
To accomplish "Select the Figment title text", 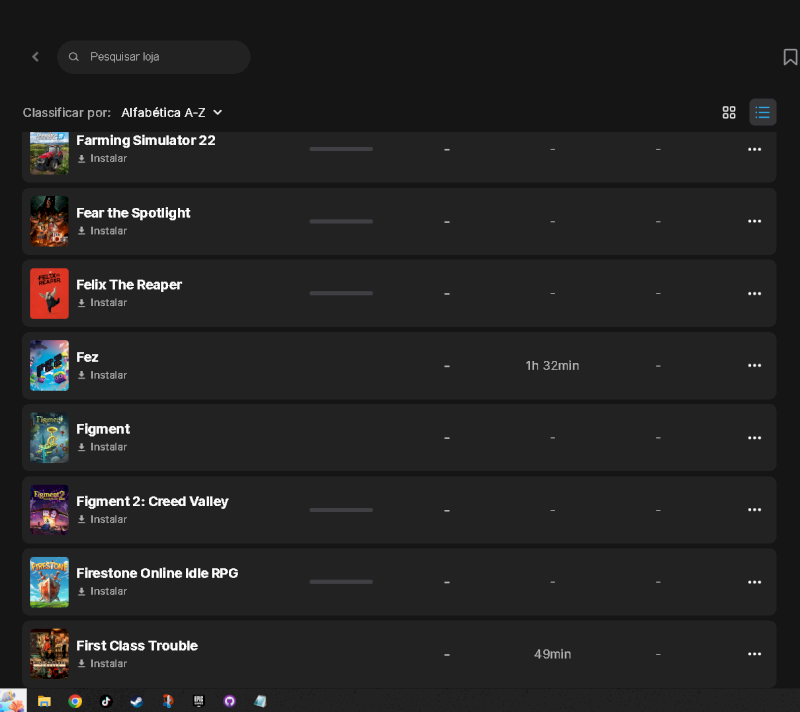I will pyautogui.click(x=103, y=429).
